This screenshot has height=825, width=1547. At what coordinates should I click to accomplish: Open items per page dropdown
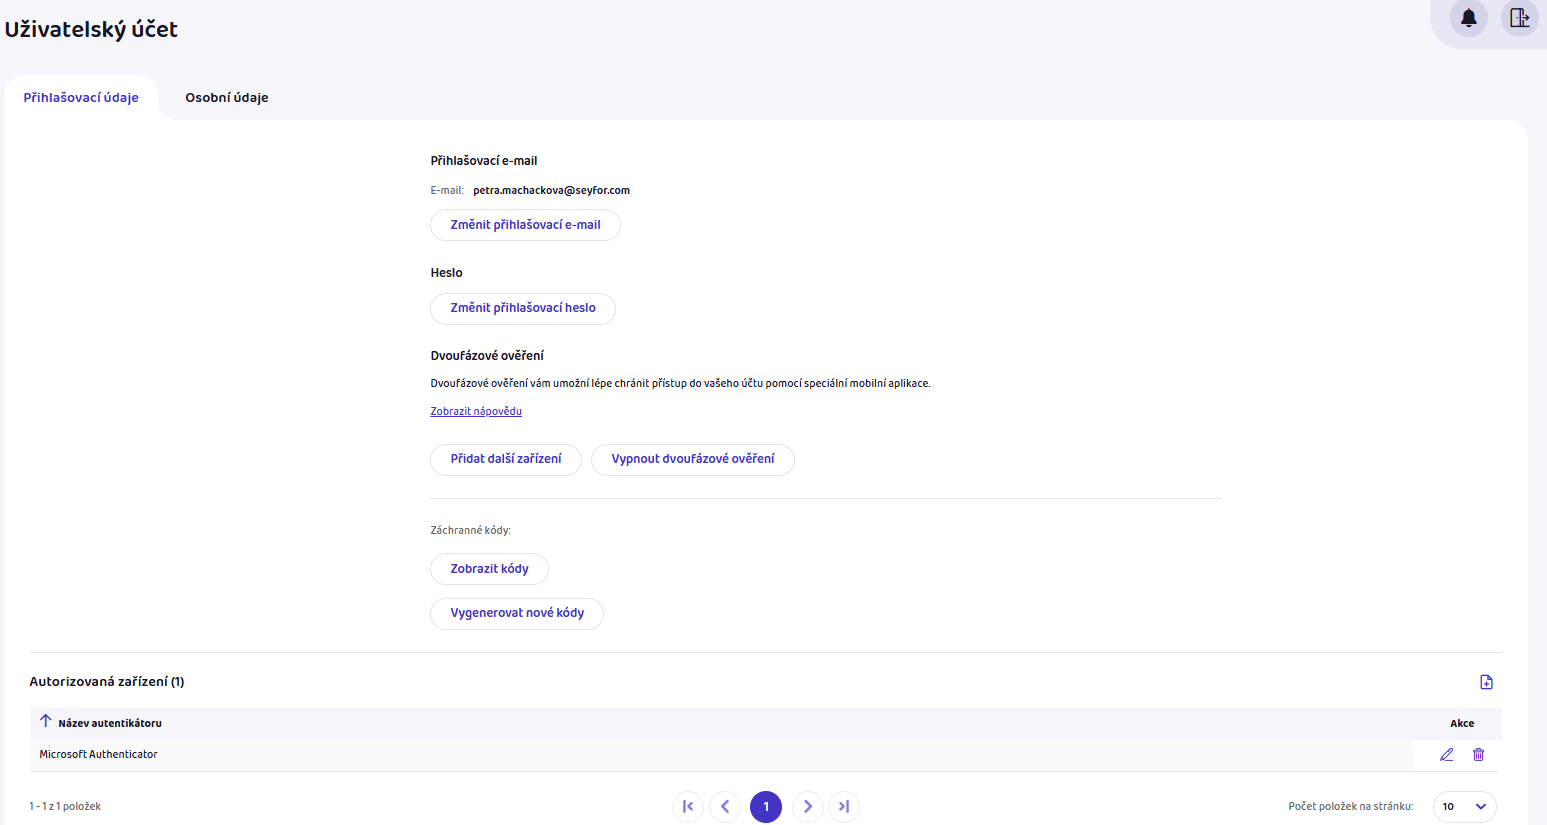click(1464, 806)
